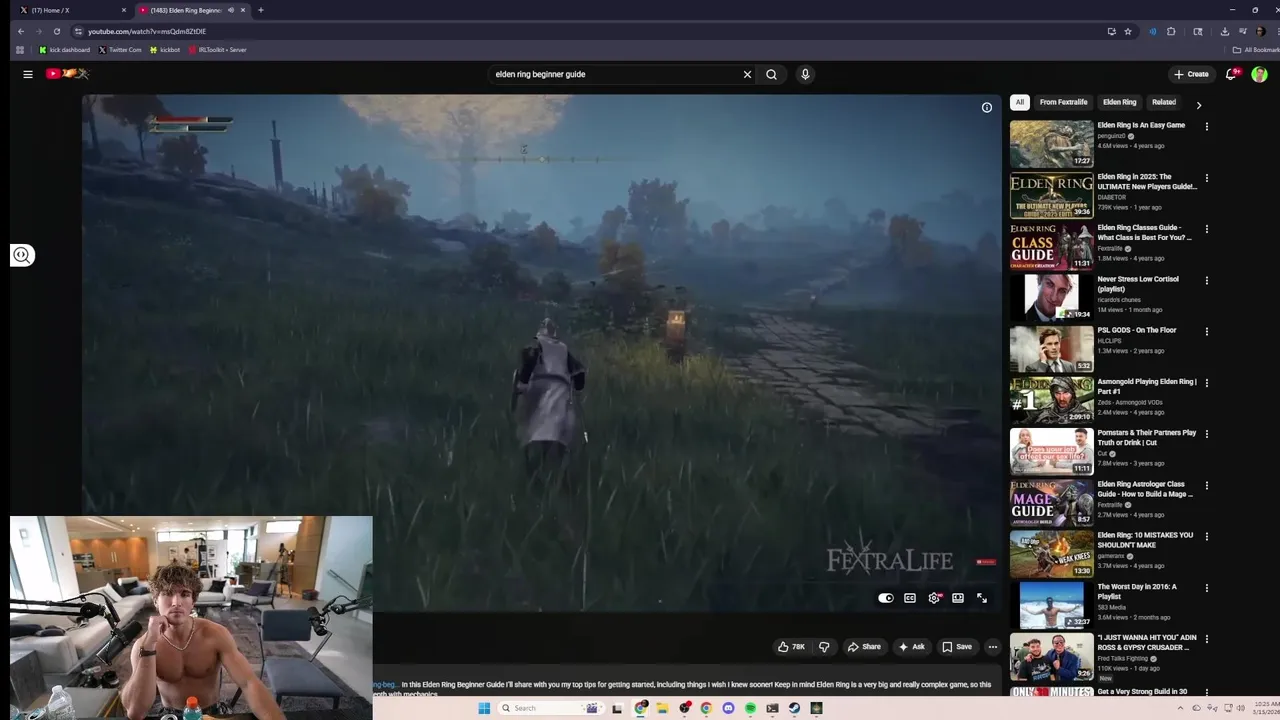Open the Windows Start menu
The width and height of the screenshot is (1280, 720).
484,708
